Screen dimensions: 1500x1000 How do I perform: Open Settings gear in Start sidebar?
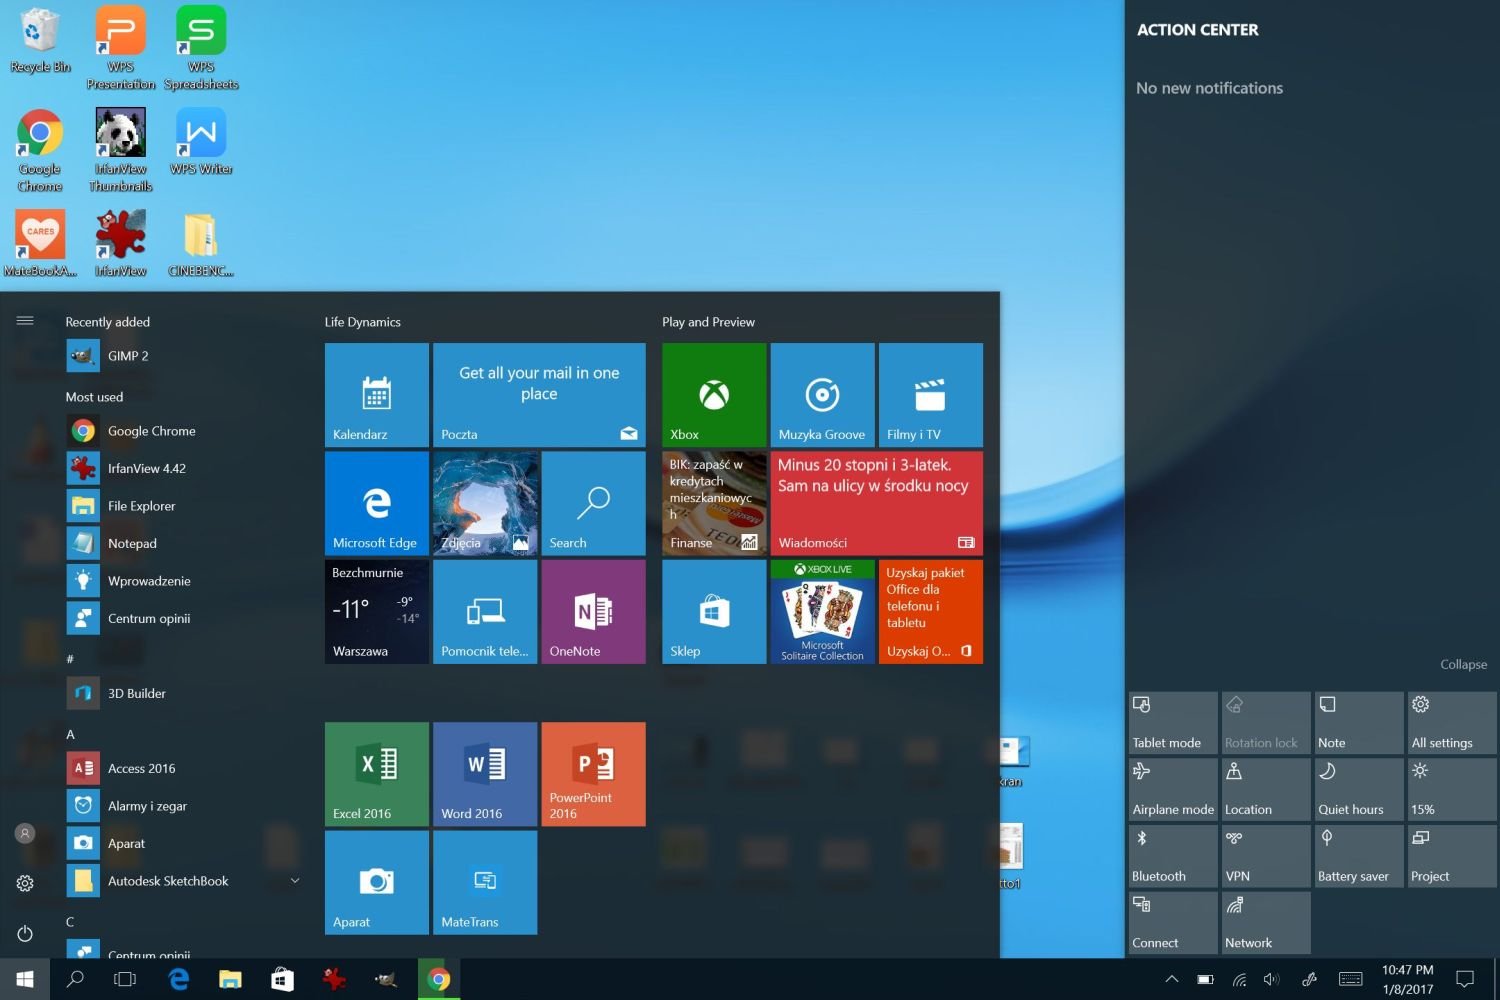point(25,883)
